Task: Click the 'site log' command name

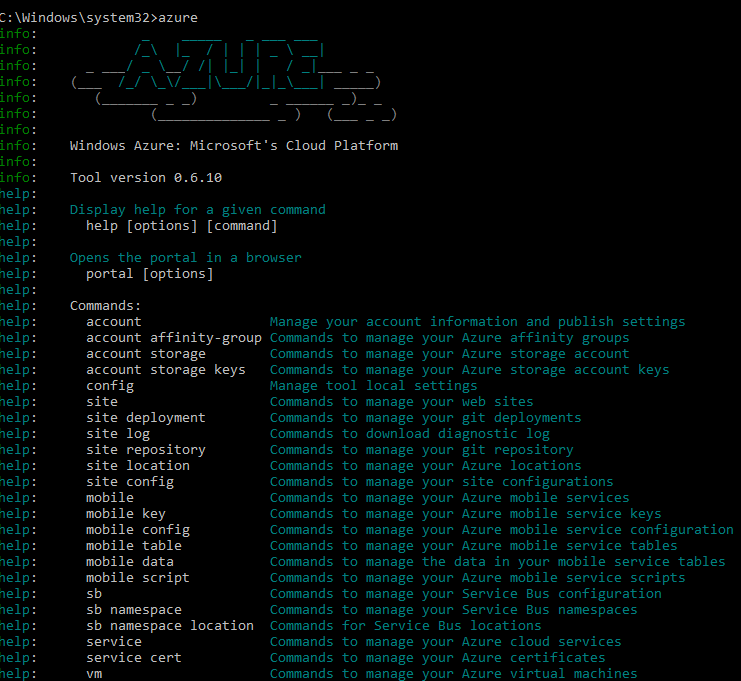Action: click(118, 434)
